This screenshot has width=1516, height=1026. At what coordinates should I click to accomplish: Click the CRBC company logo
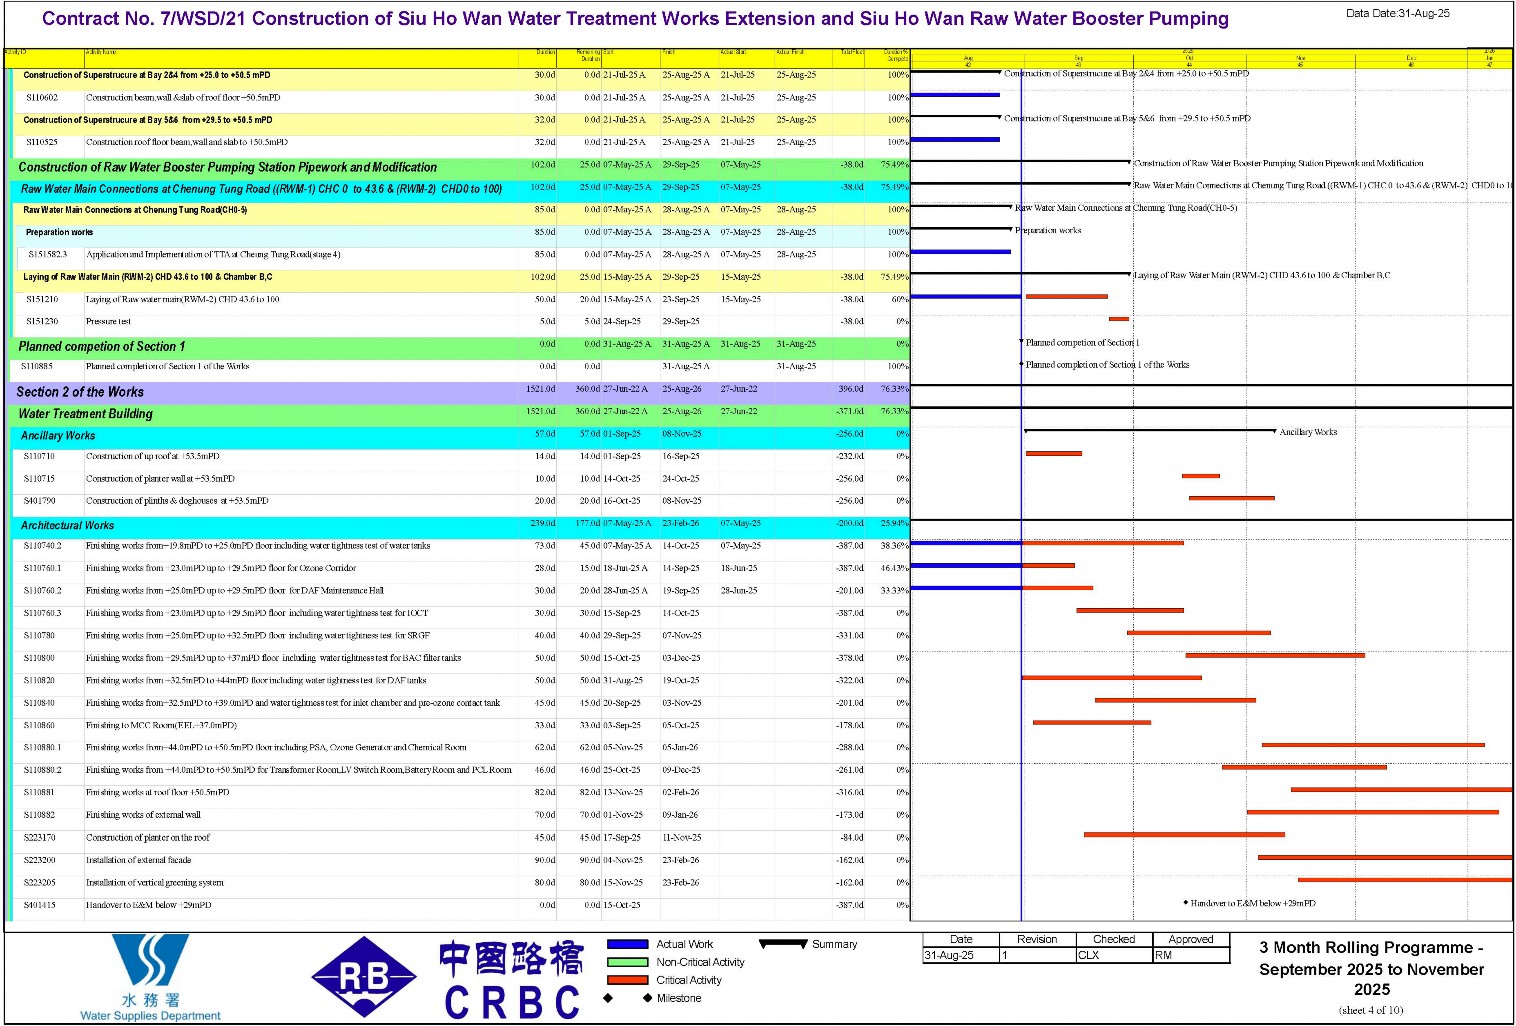511,979
